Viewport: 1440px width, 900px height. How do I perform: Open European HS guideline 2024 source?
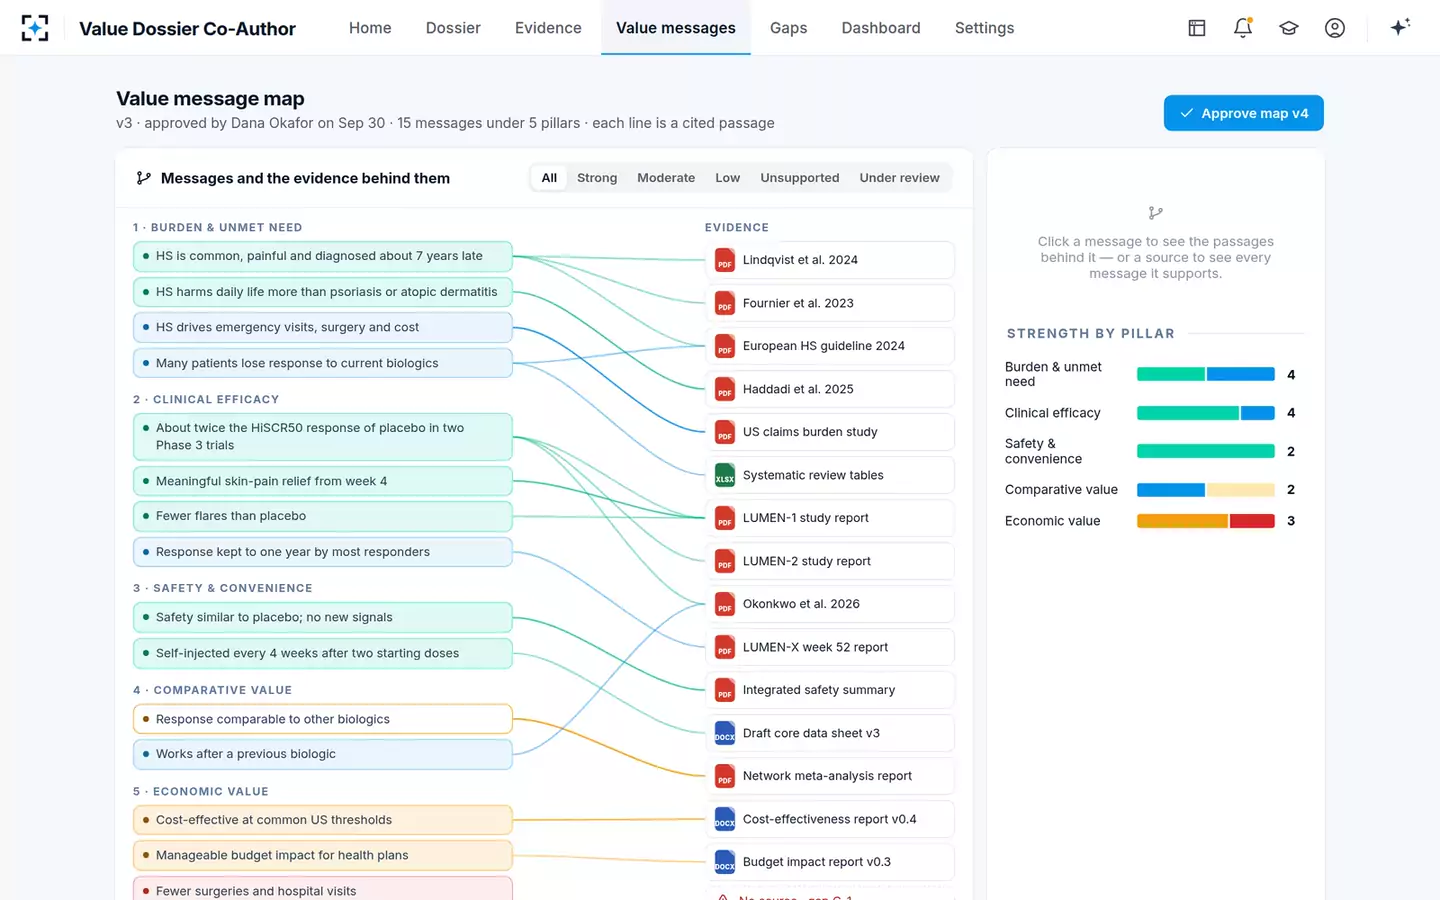pyautogui.click(x=831, y=346)
